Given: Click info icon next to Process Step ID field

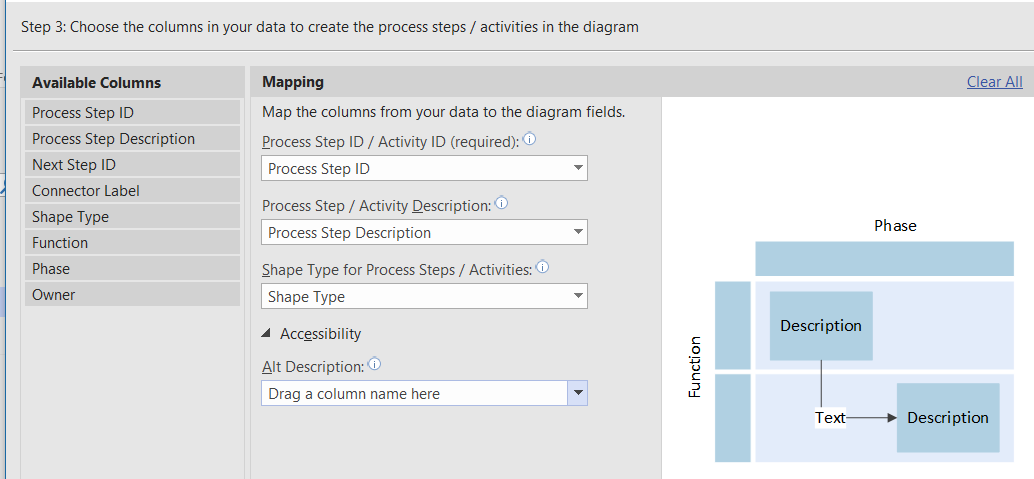Looking at the screenshot, I should tap(529, 140).
